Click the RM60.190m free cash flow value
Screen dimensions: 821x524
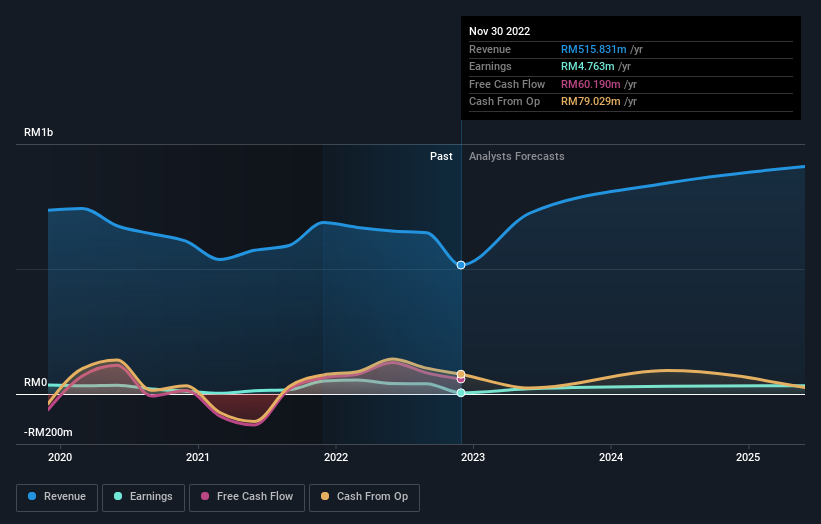point(591,84)
